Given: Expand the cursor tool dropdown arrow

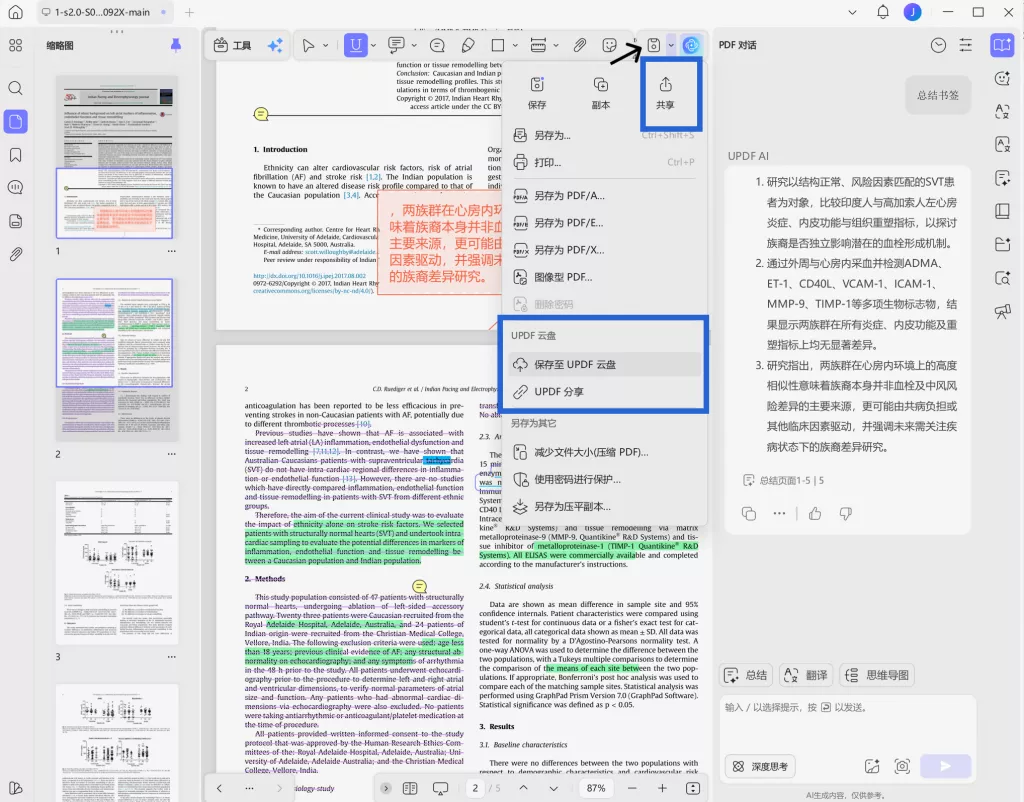Looking at the screenshot, I should (325, 45).
